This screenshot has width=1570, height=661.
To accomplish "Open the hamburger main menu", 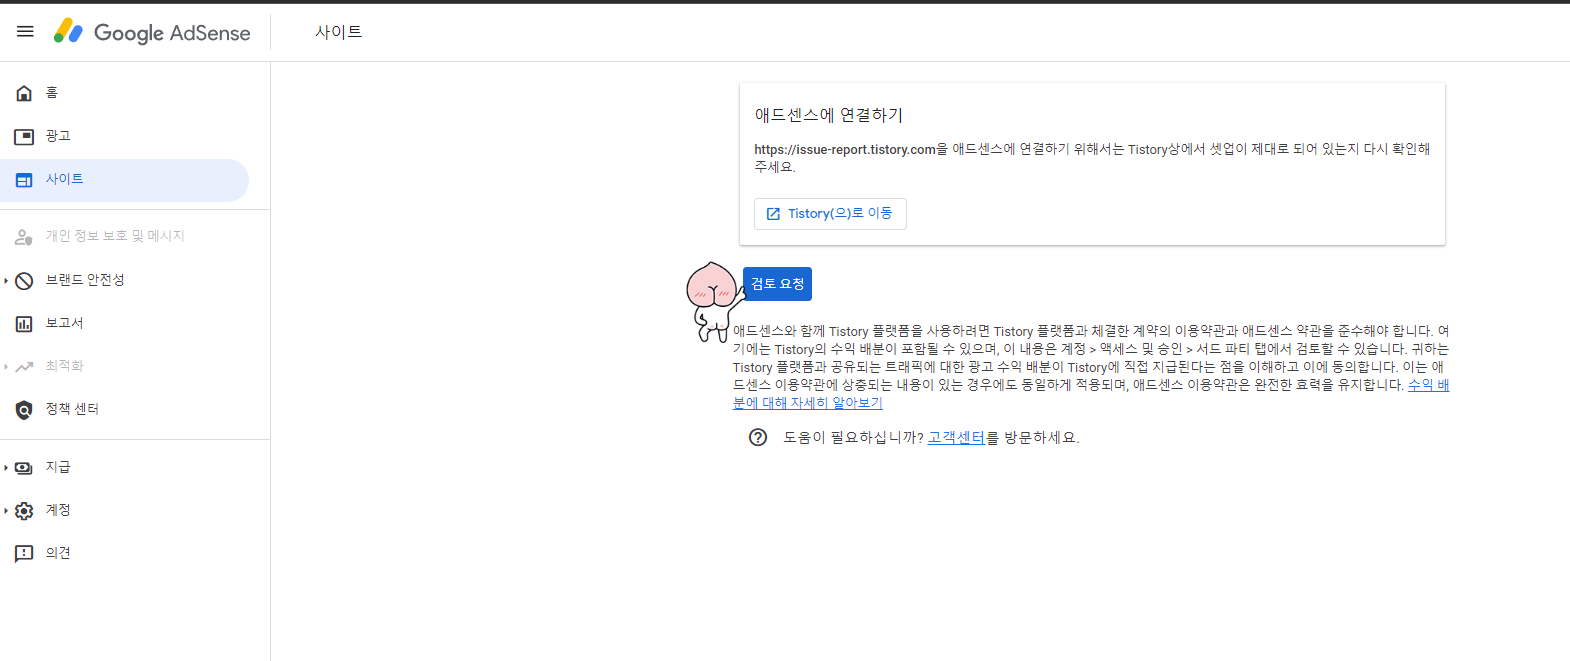I will pyautogui.click(x=25, y=32).
